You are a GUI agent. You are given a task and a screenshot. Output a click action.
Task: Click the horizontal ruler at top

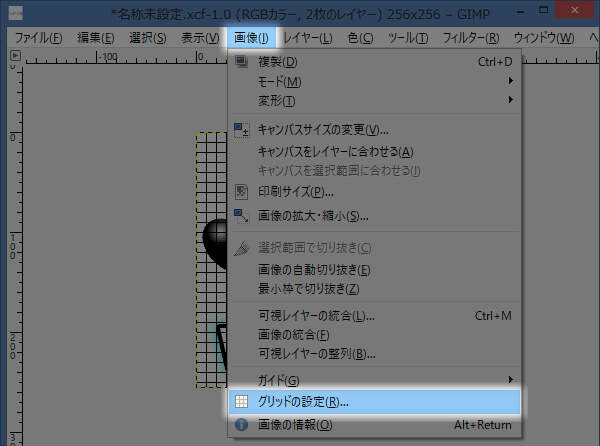click(x=126, y=57)
